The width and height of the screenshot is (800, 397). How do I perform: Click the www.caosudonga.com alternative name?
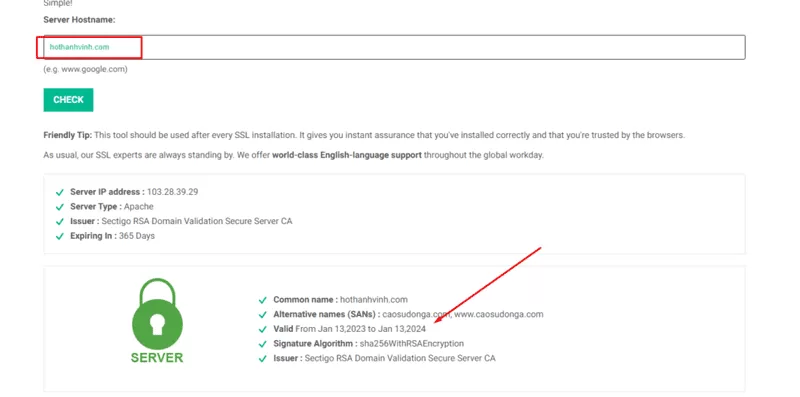point(498,314)
